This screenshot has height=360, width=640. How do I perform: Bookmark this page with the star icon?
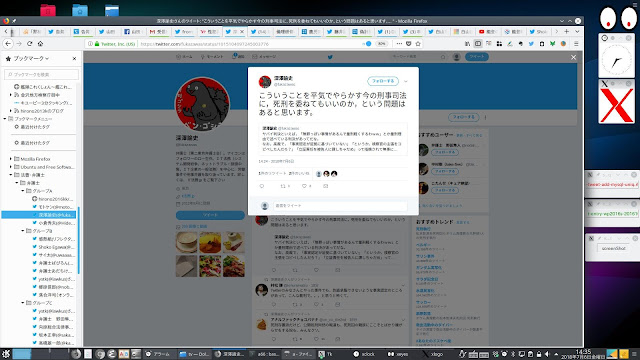pyautogui.click(x=418, y=44)
